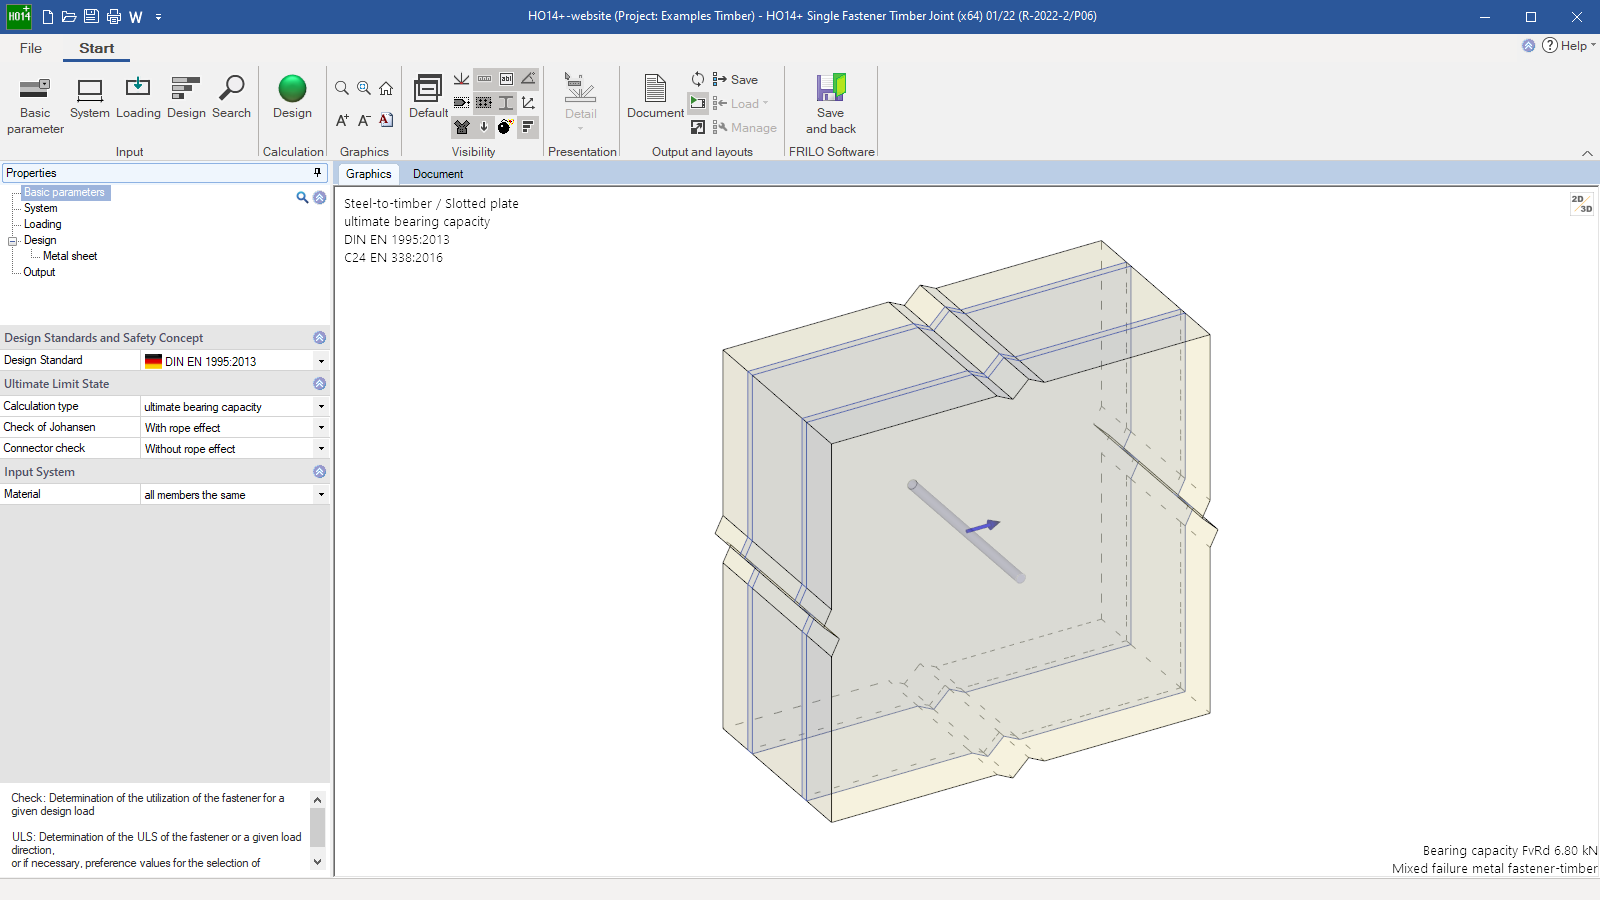Switch to the Document tab
This screenshot has width=1600, height=900.
[x=438, y=174]
